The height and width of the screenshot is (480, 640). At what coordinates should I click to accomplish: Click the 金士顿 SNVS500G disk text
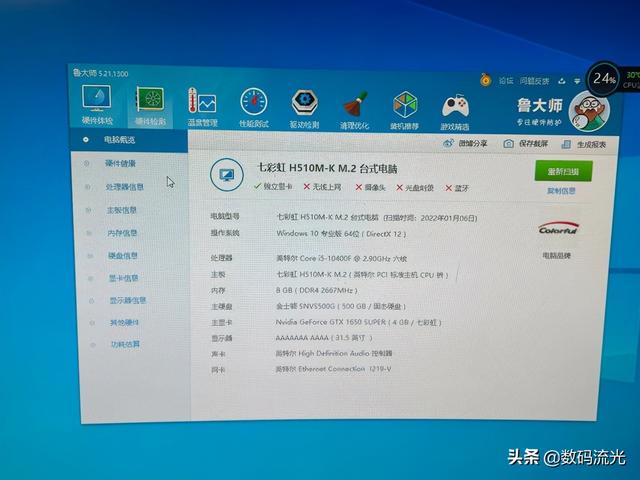341,306
